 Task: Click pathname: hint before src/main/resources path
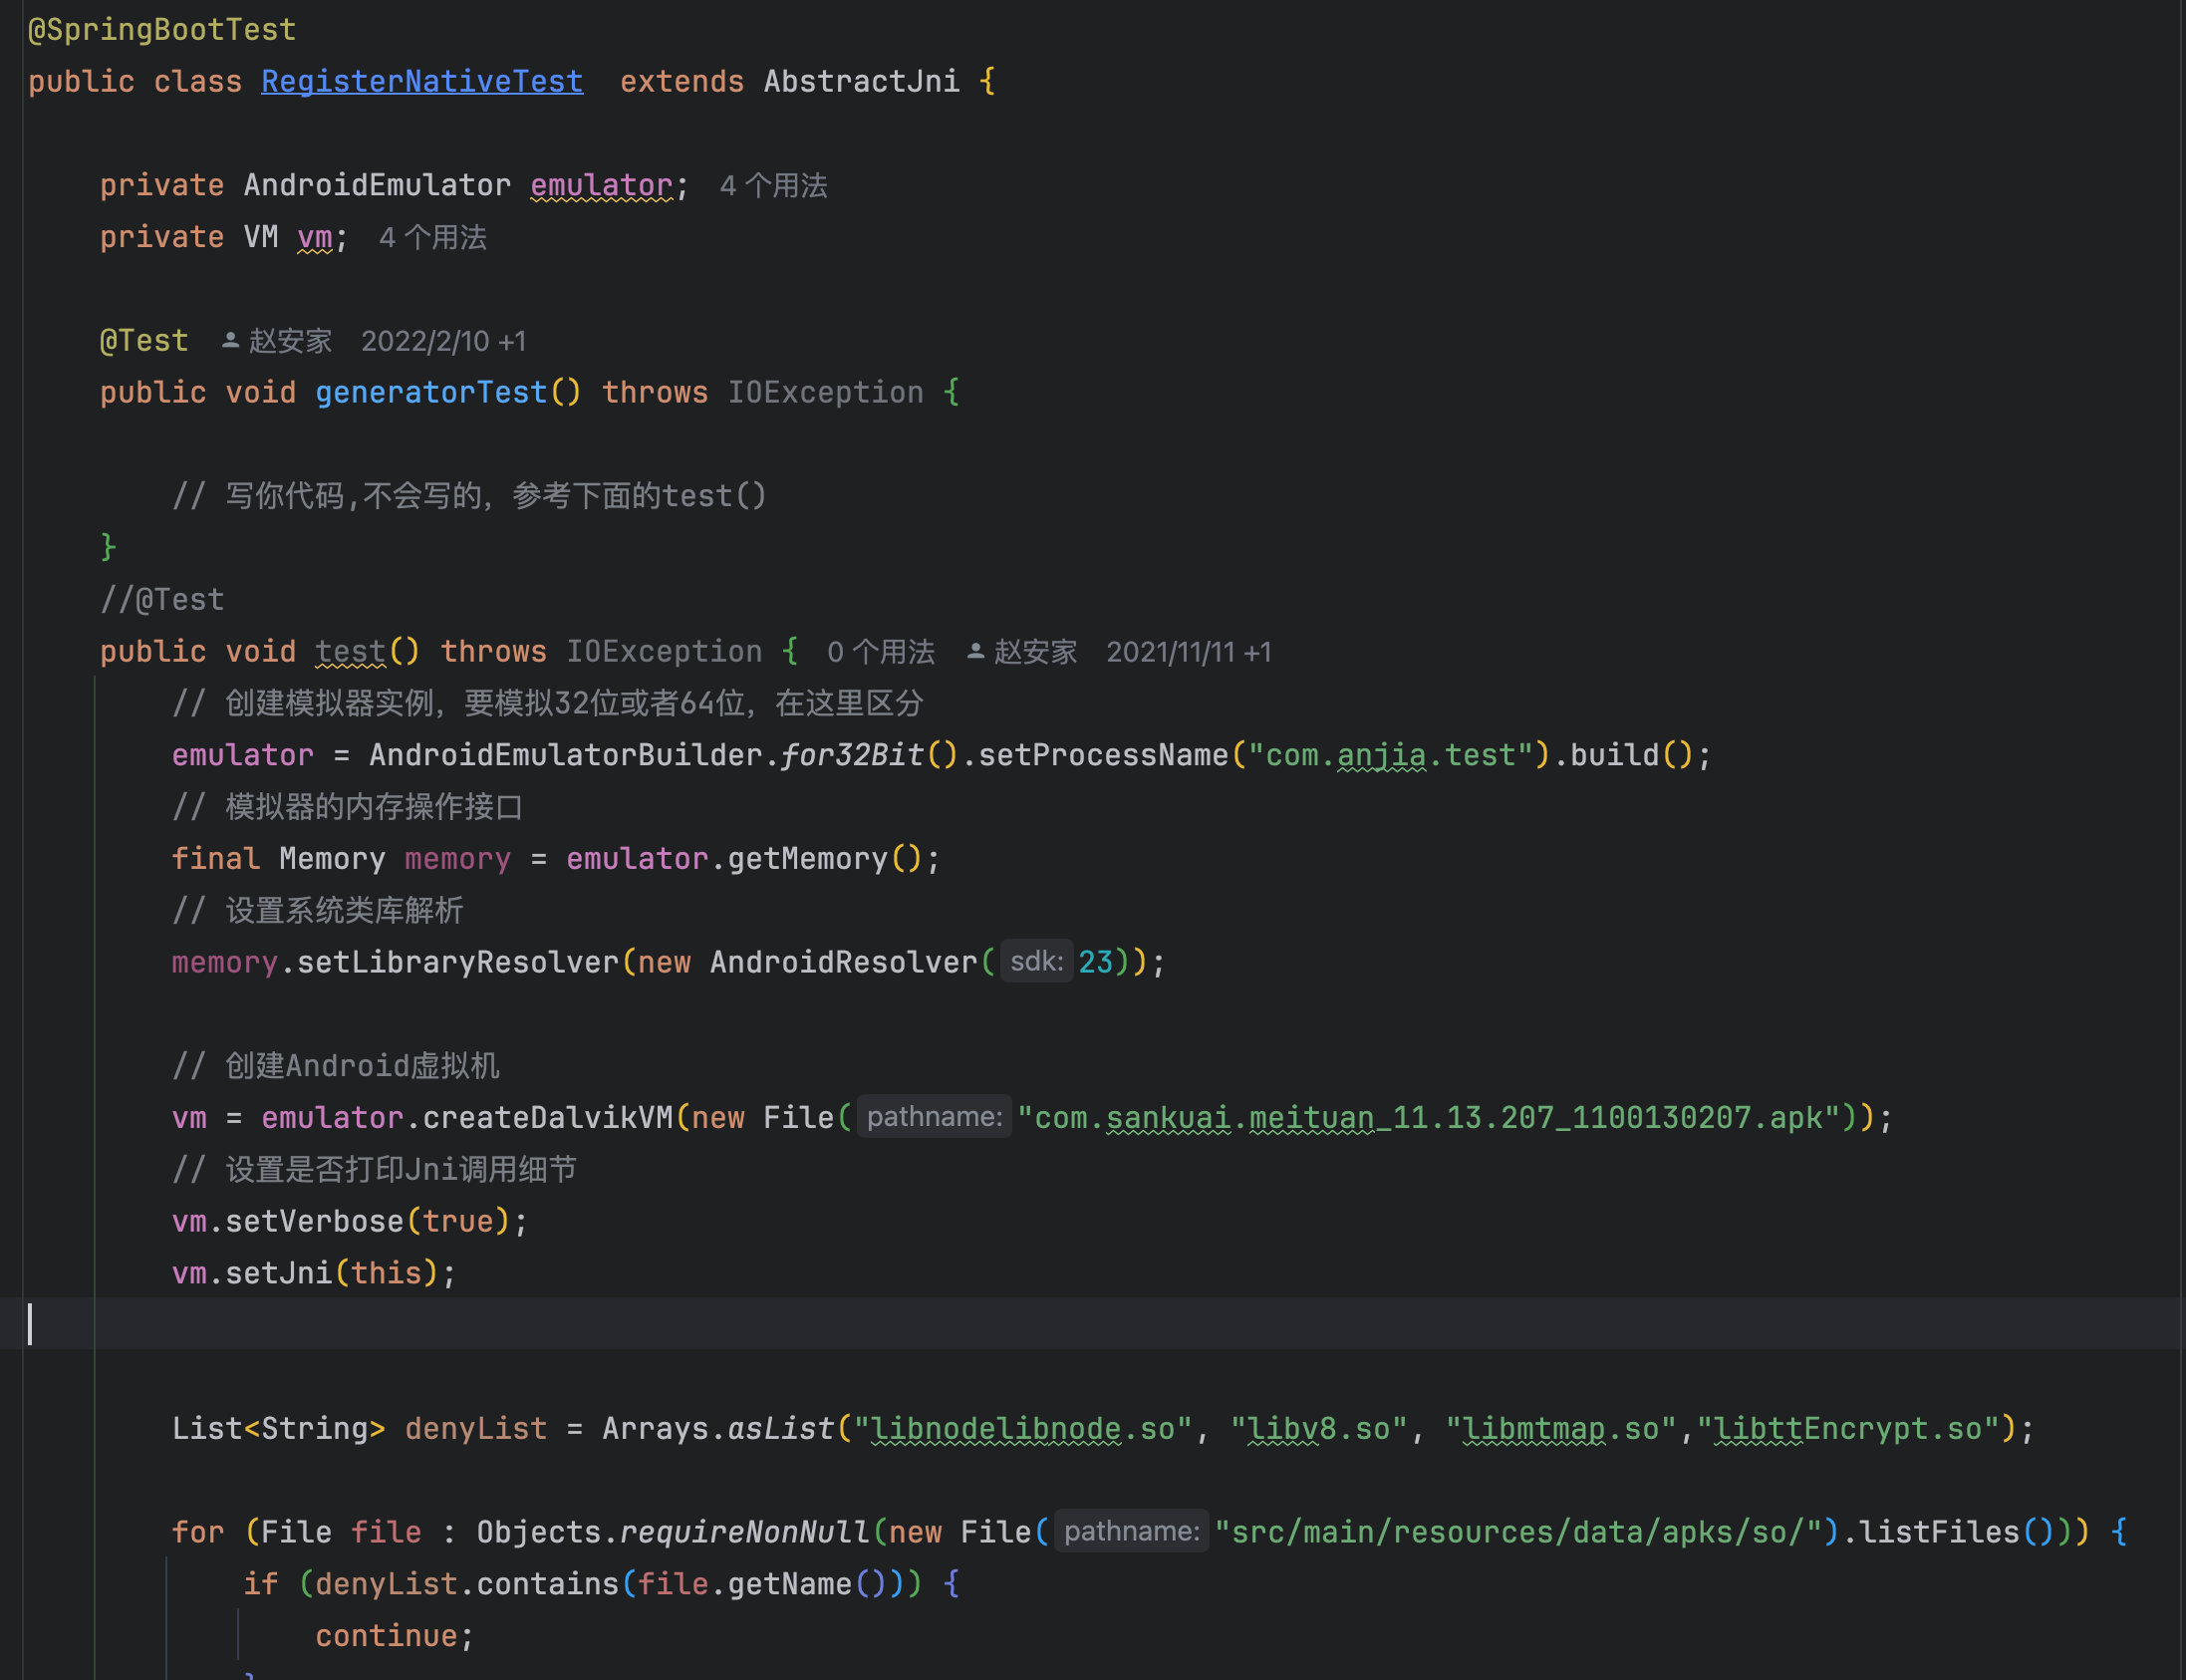1130,1532
